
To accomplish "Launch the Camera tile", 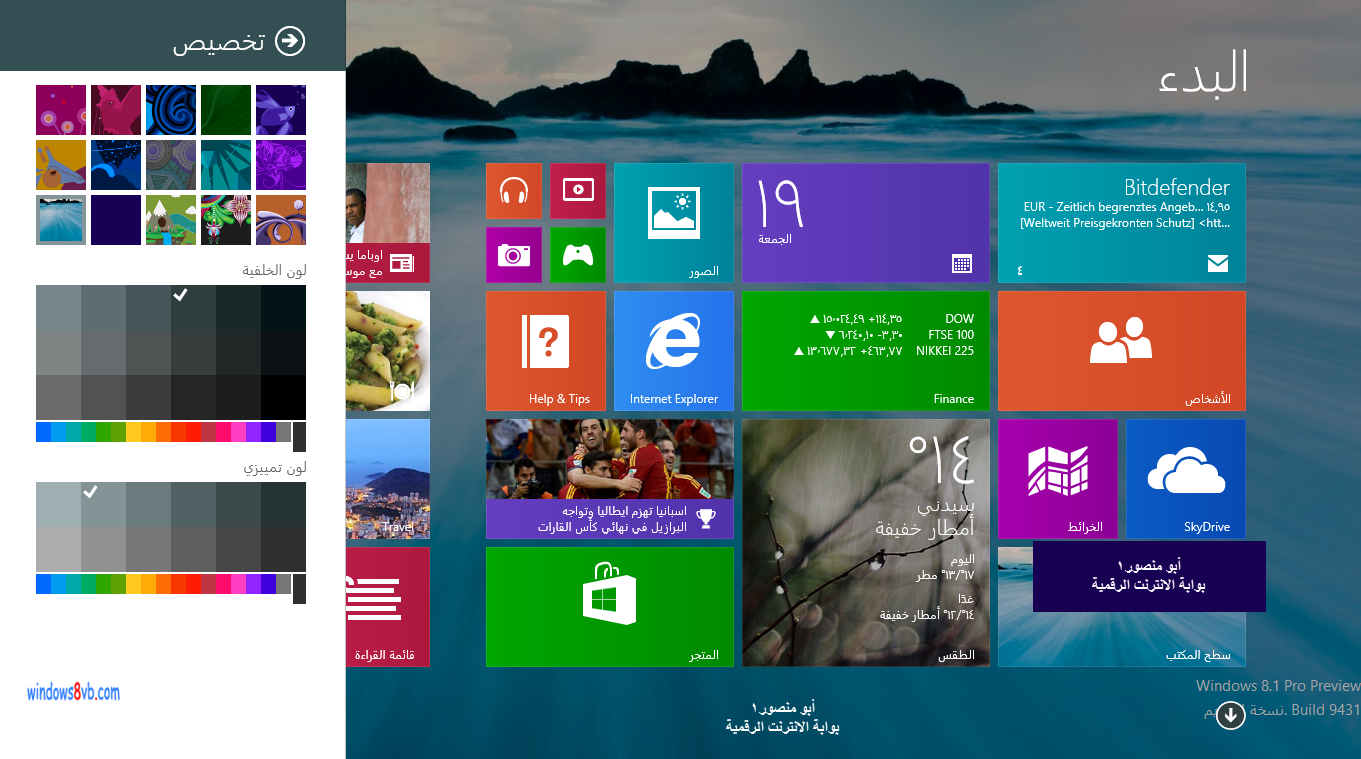I will 514,255.
